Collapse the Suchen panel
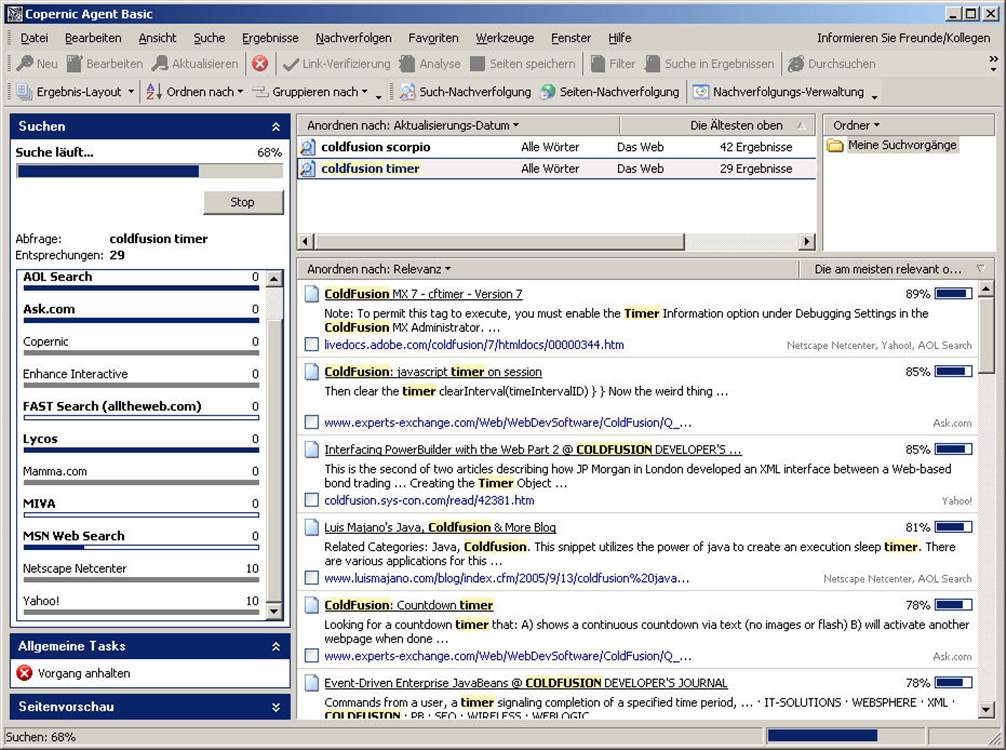This screenshot has height=750, width=1006. point(276,126)
